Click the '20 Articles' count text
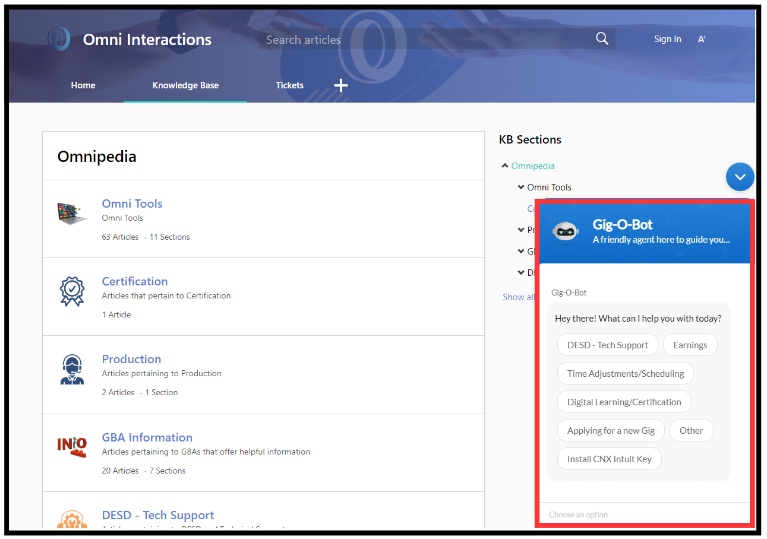The image size is (767, 539). click(x=120, y=471)
